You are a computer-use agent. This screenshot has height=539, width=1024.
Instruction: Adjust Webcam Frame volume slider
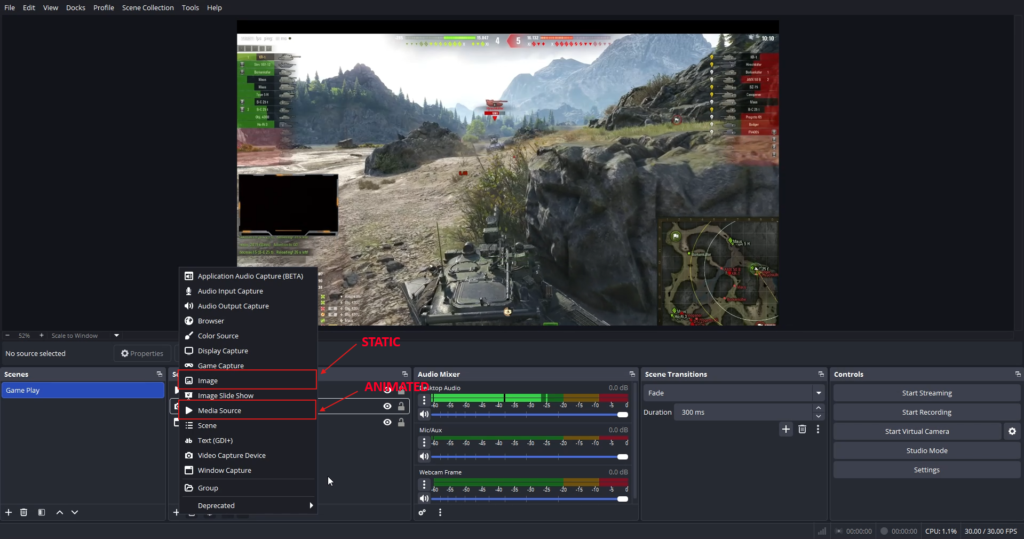[530, 498]
